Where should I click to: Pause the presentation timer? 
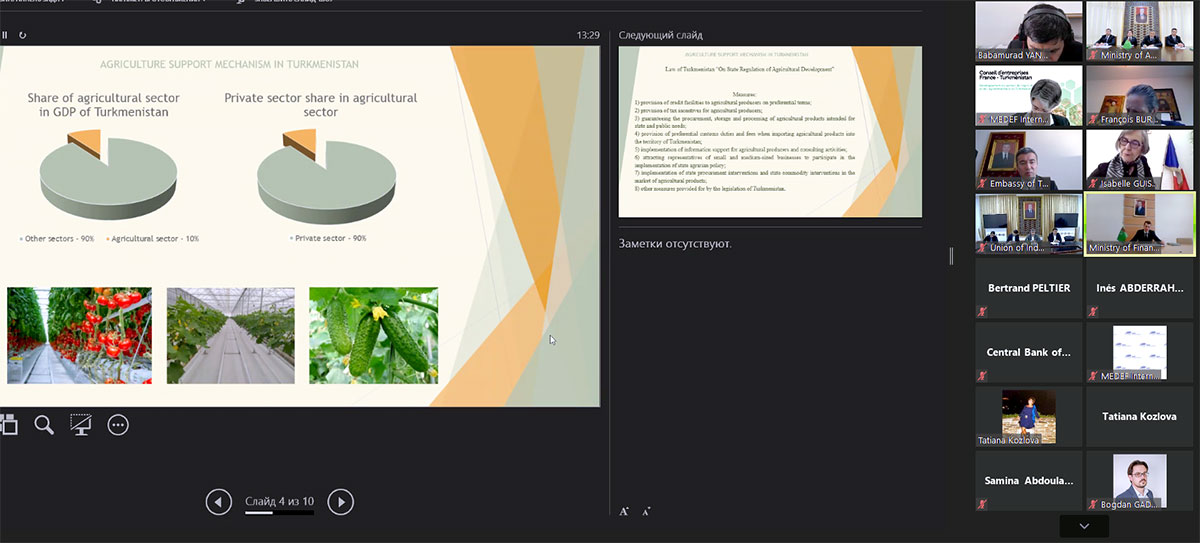[x=4, y=35]
